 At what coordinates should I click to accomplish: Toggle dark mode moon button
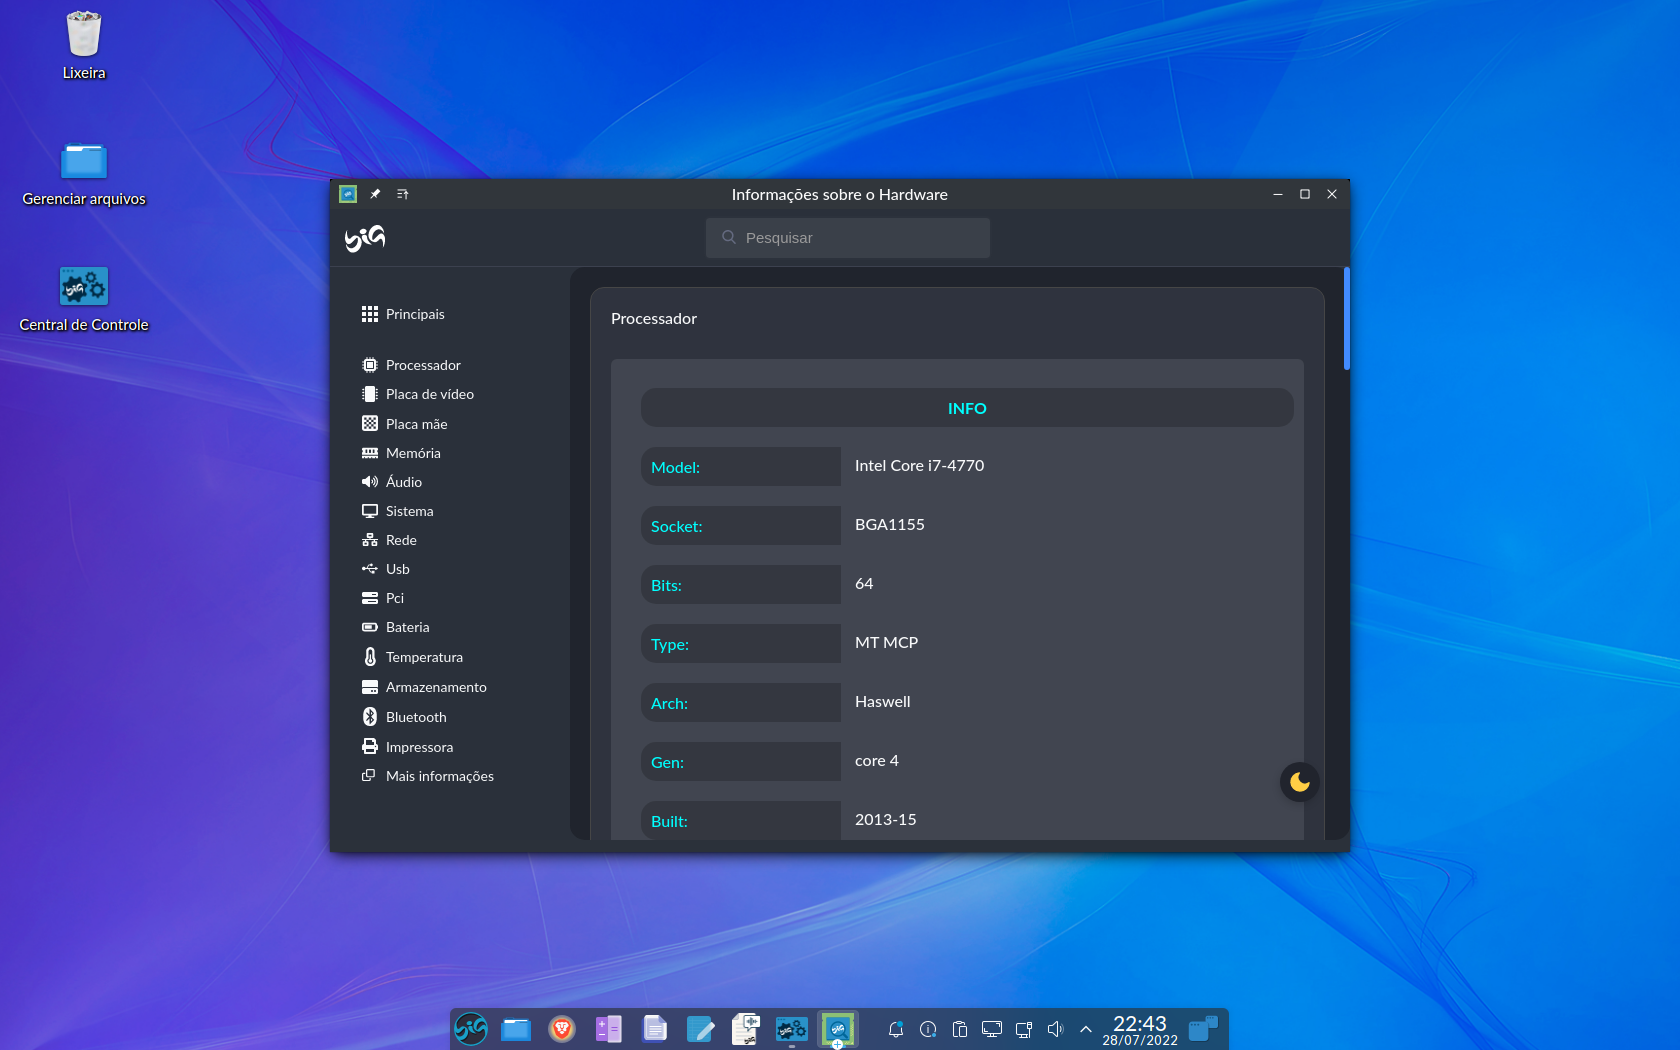point(1300,782)
